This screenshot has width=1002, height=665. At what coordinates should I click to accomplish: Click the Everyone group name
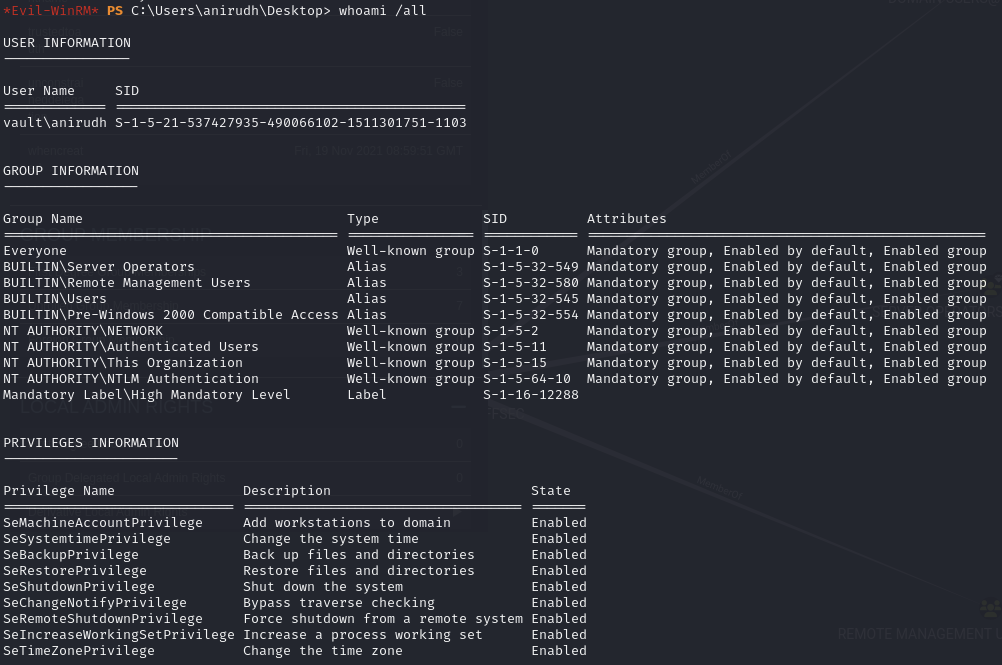pyautogui.click(x=35, y=251)
